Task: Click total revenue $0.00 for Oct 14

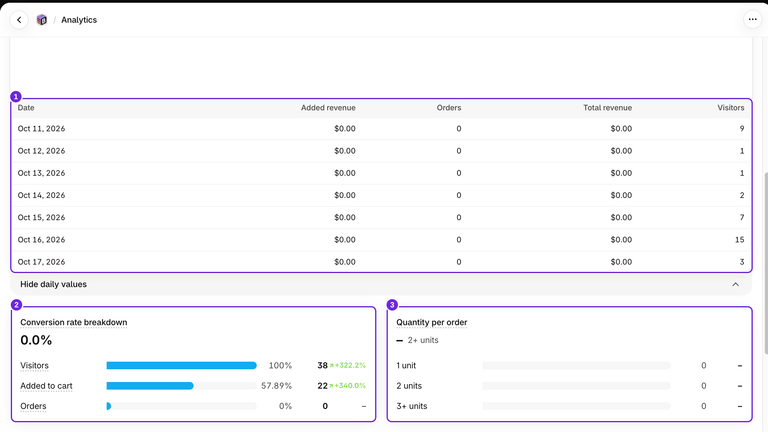Action: (621, 195)
